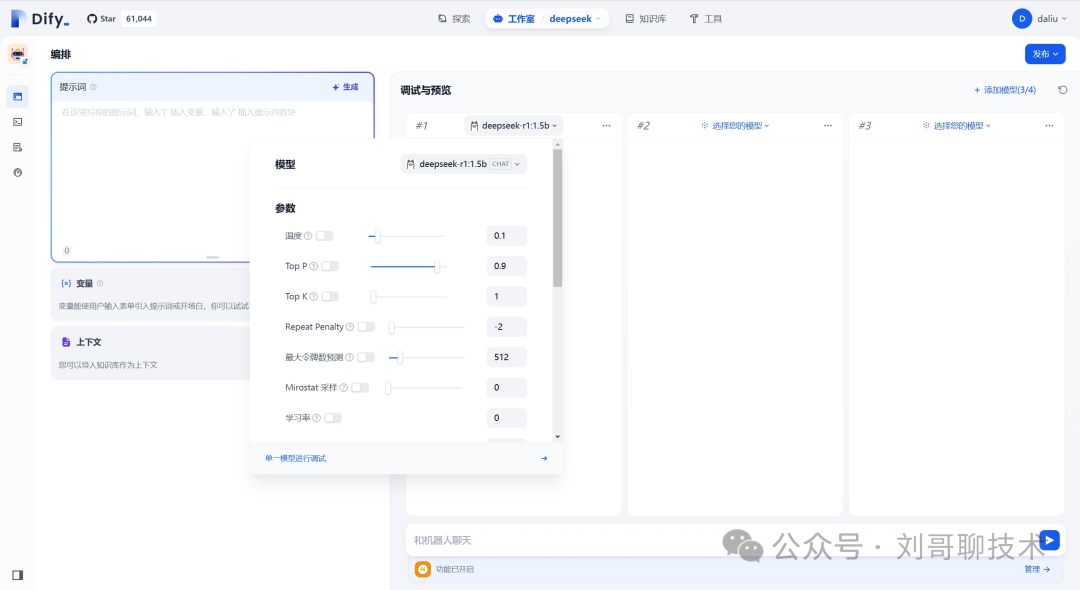This screenshot has height=590, width=1080.
Task: Click the 发布 publish button
Action: click(1045, 54)
